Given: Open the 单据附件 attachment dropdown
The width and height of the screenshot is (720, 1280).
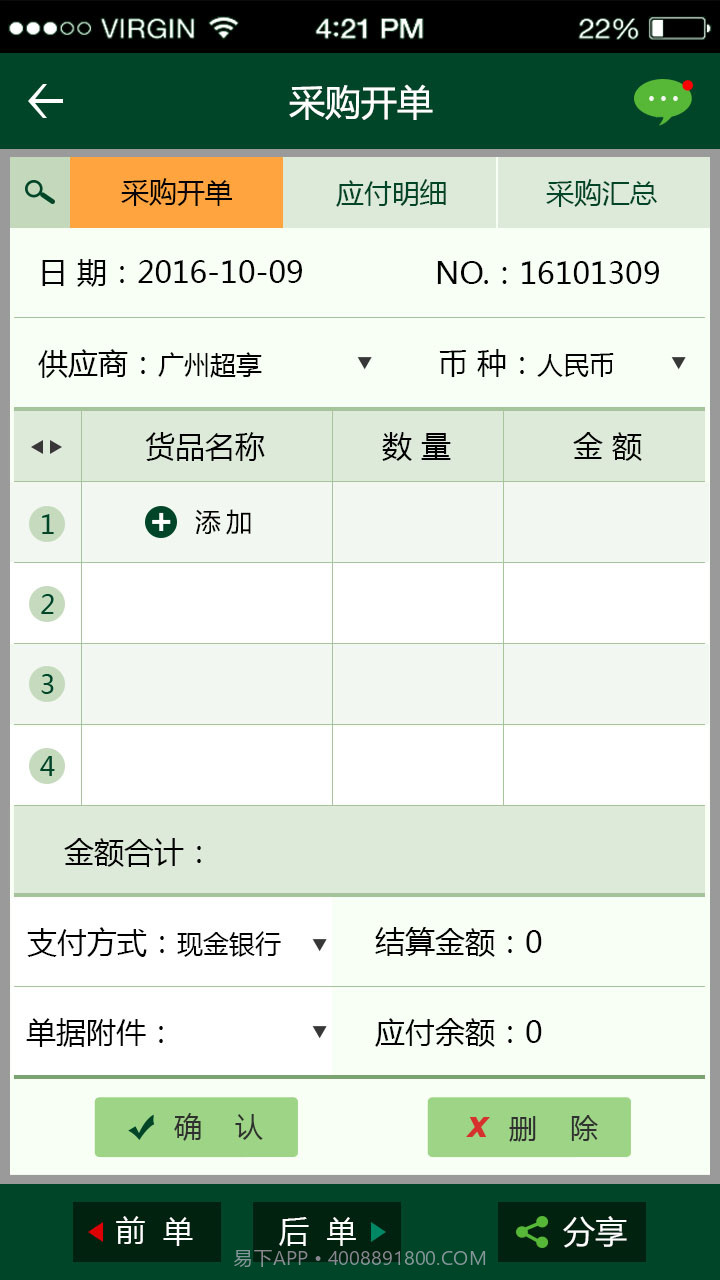Looking at the screenshot, I should coord(316,1032).
